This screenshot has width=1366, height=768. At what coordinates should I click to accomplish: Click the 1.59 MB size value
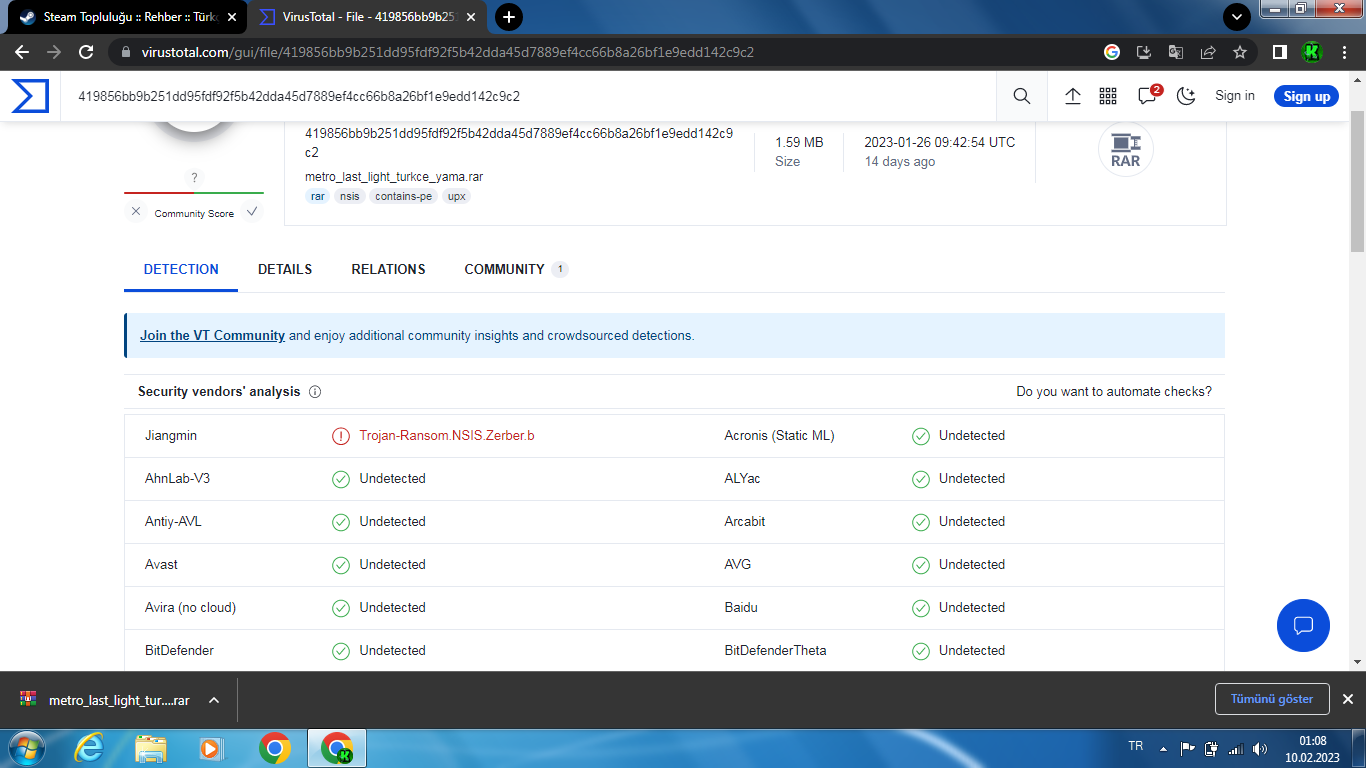pos(799,143)
